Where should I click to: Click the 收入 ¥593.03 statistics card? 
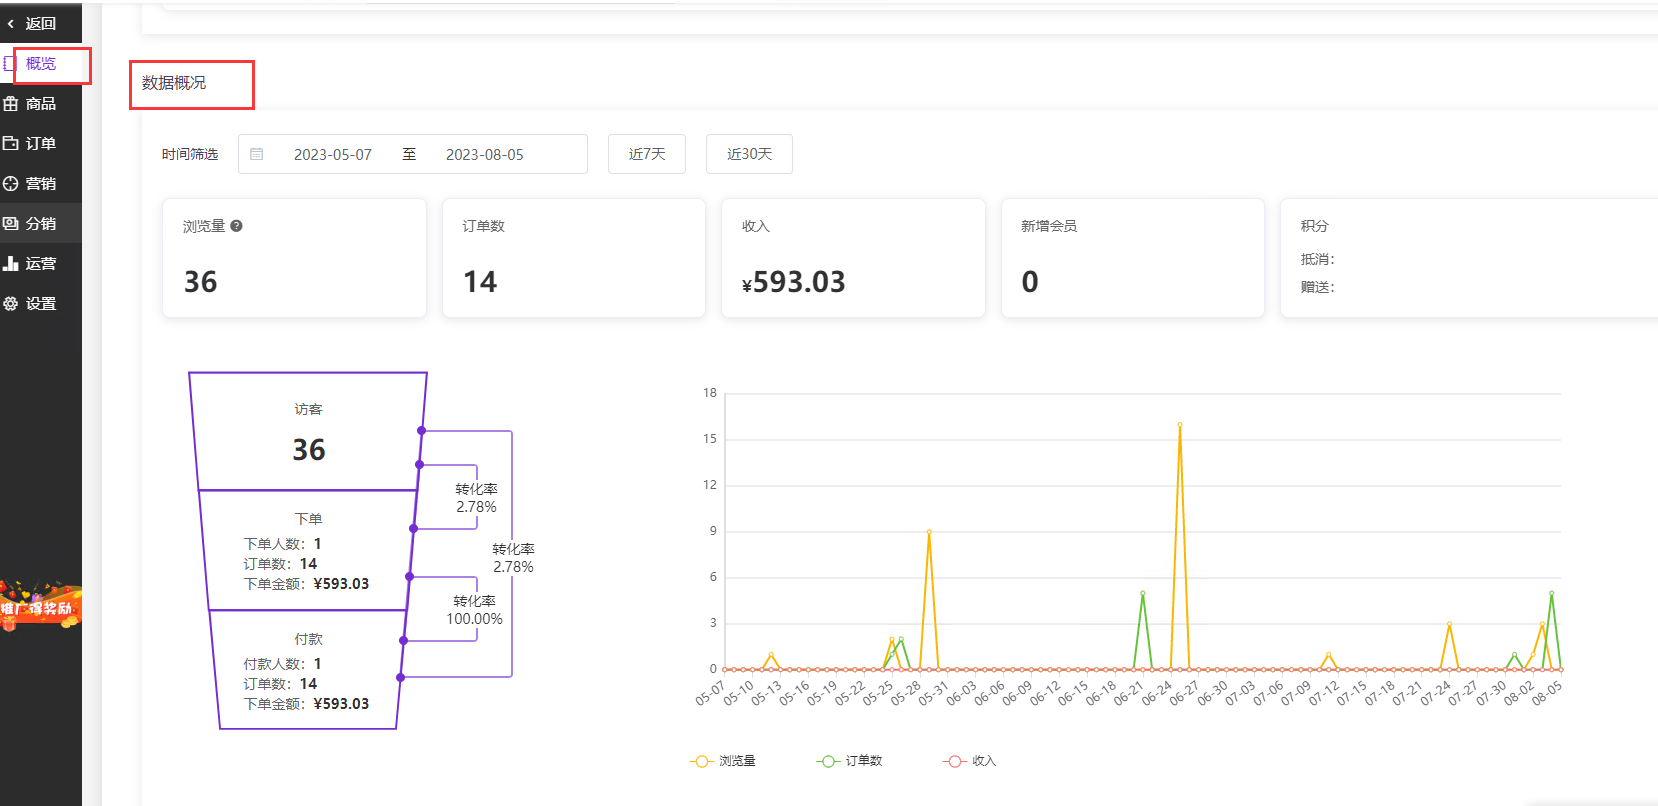852,258
